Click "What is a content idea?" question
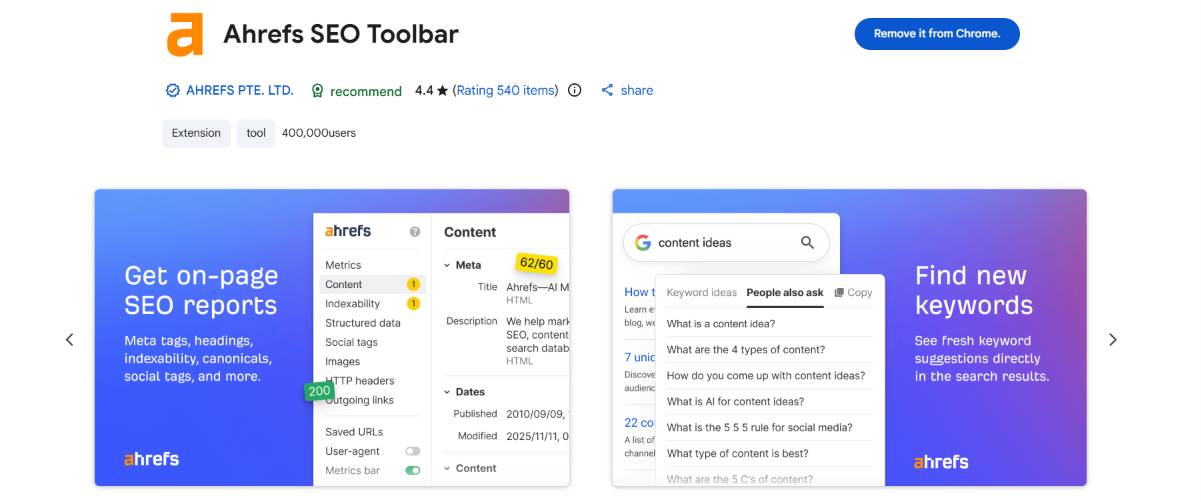The image size is (1201, 502). [721, 324]
